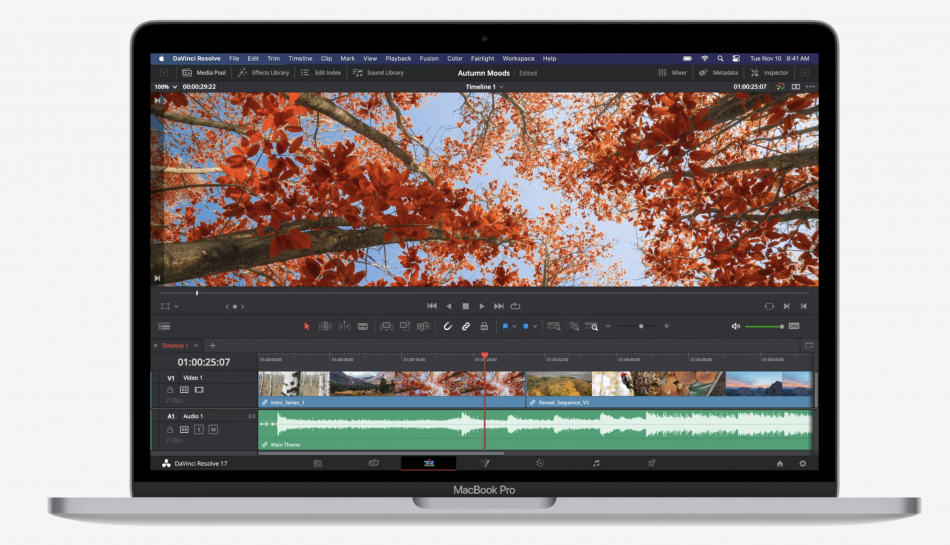Open the Fairlight music note page

pyautogui.click(x=596, y=463)
